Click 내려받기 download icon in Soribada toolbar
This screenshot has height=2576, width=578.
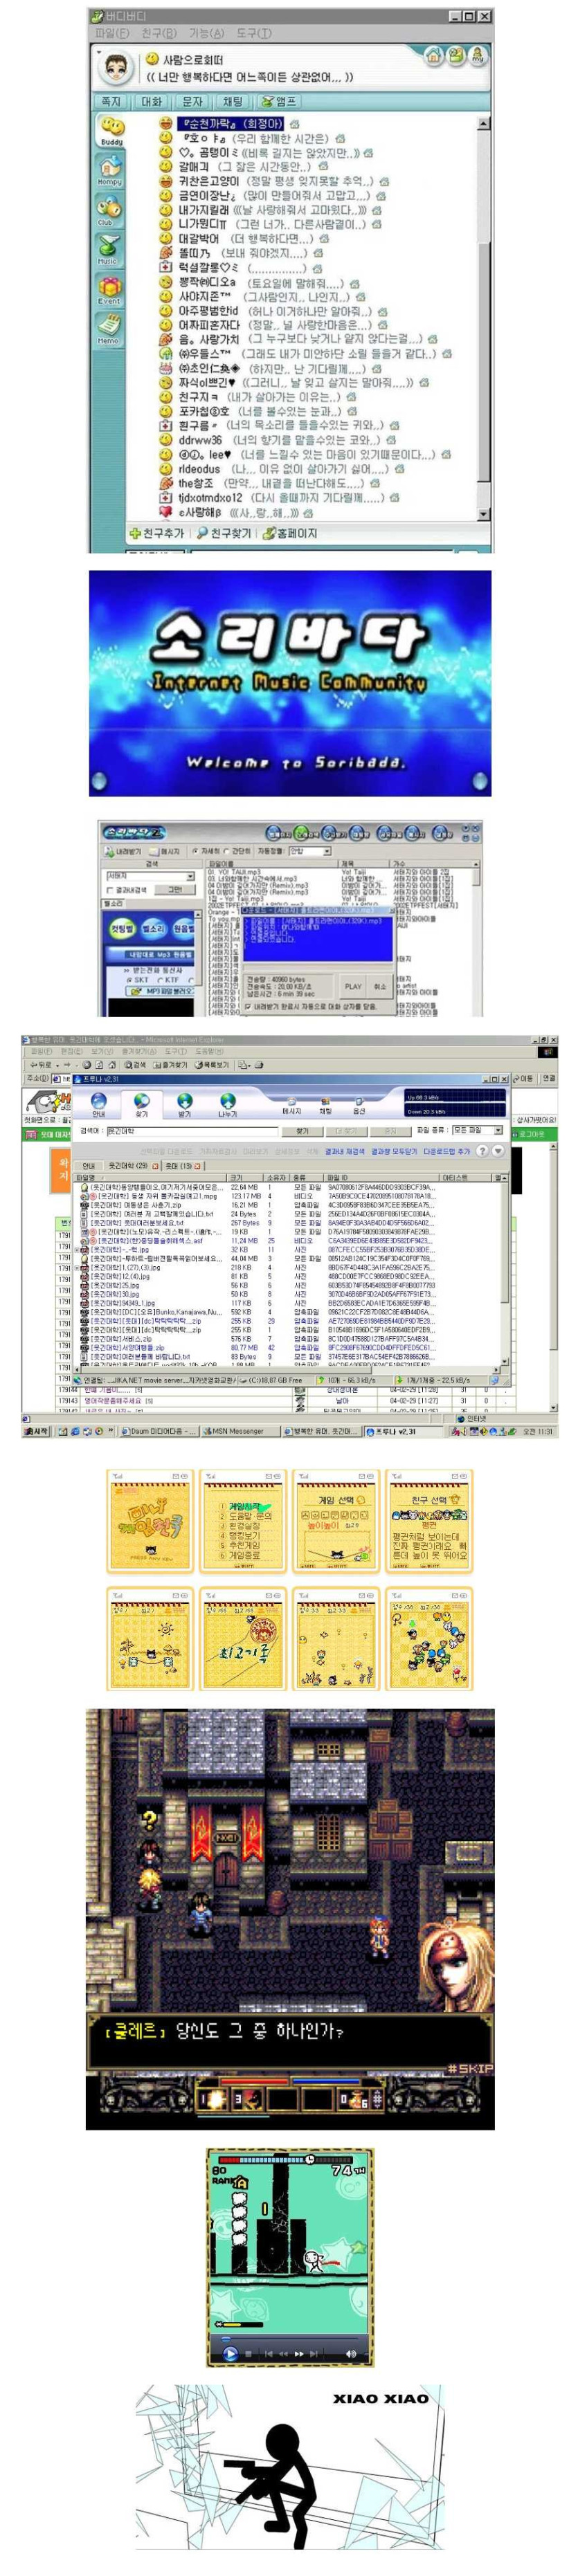point(123,851)
